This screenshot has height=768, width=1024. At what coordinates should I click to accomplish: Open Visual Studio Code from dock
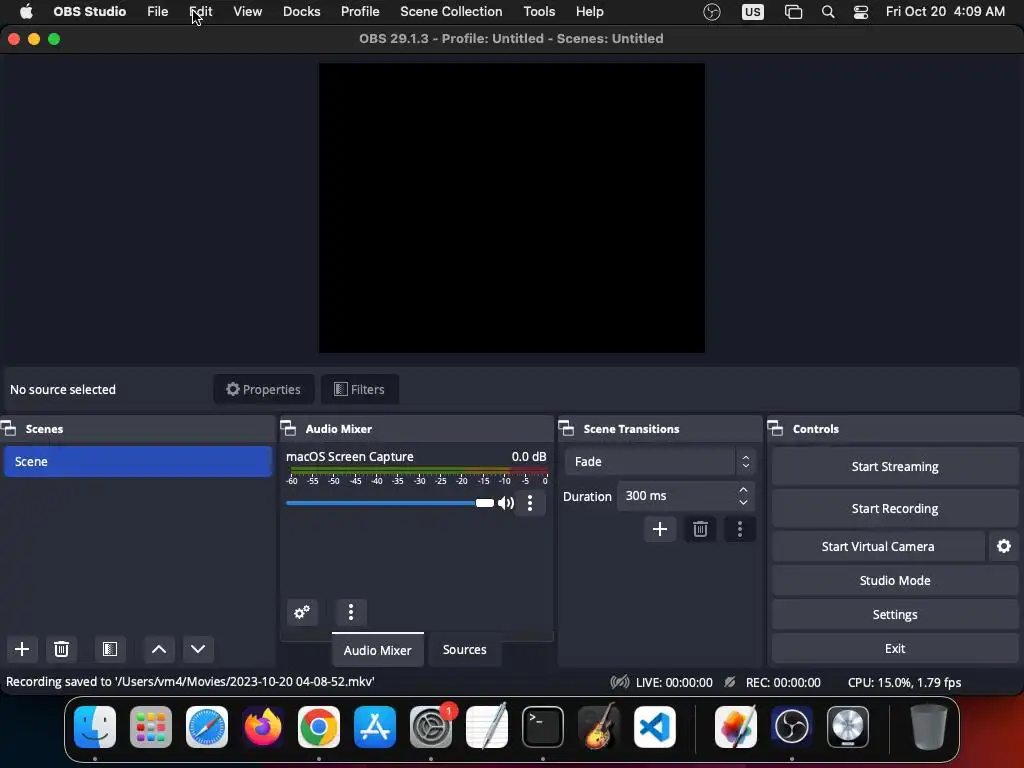pos(654,727)
